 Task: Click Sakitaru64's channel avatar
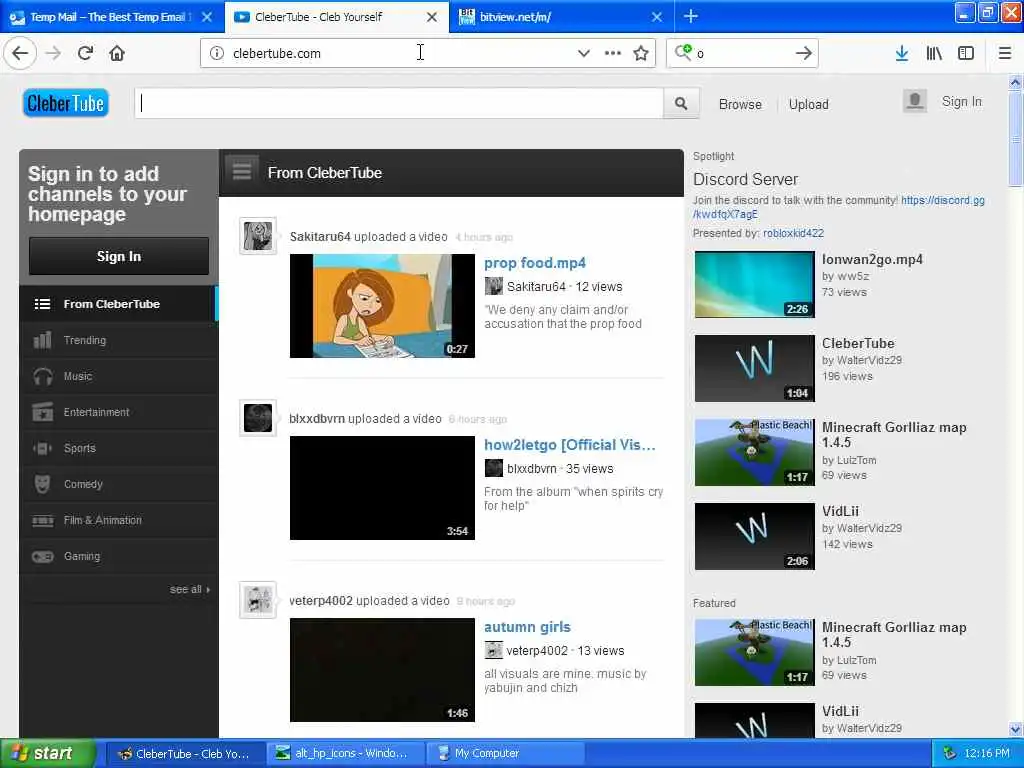258,236
